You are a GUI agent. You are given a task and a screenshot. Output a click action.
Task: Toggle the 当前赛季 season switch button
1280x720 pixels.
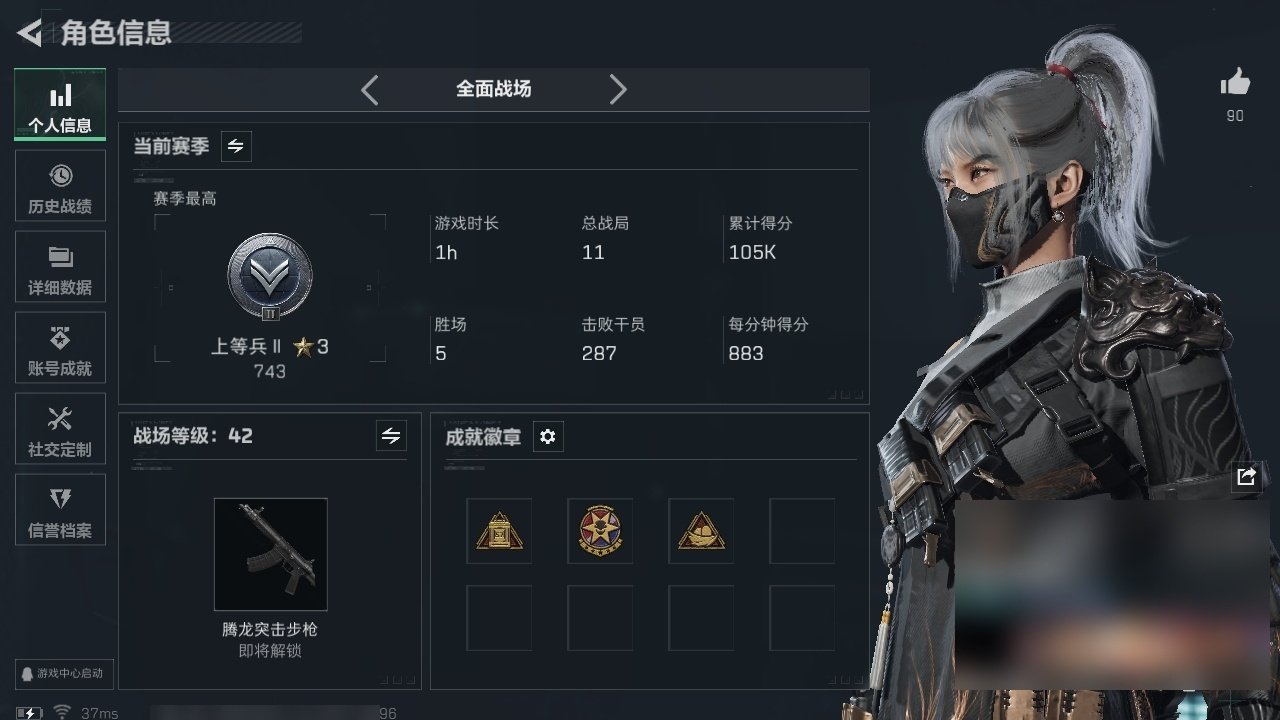coord(236,146)
